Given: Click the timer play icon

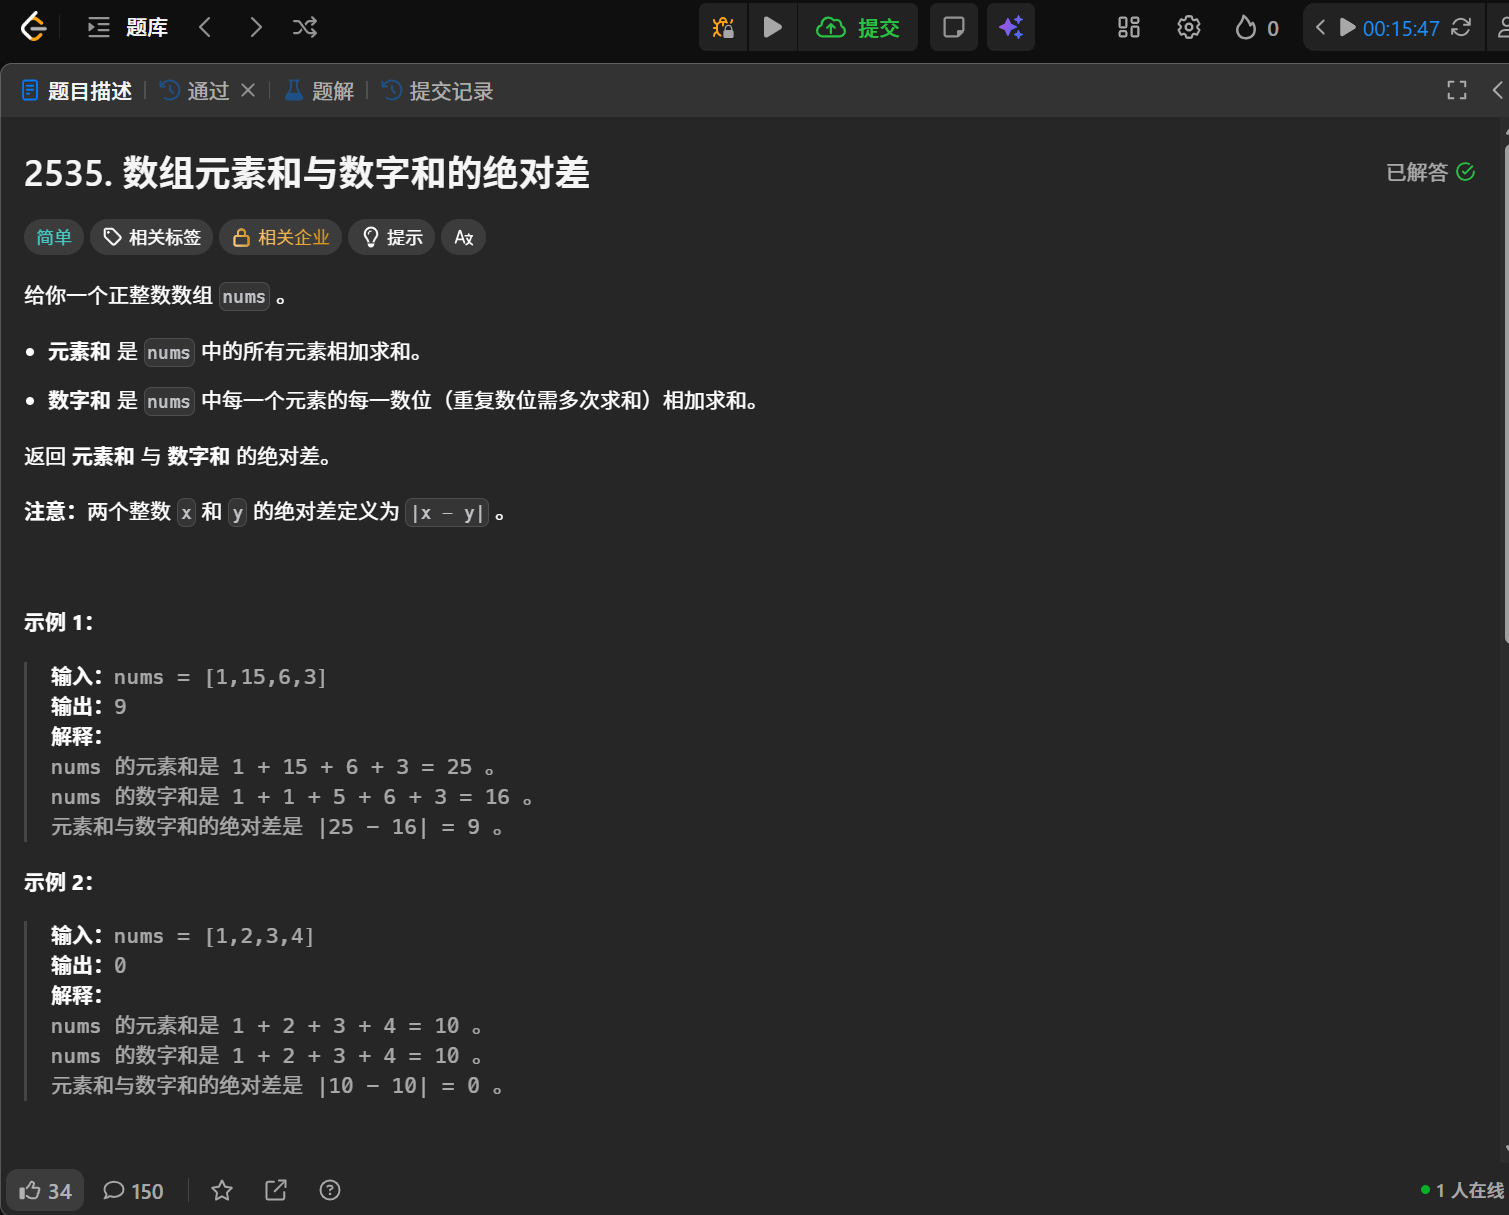Looking at the screenshot, I should pyautogui.click(x=1347, y=27).
